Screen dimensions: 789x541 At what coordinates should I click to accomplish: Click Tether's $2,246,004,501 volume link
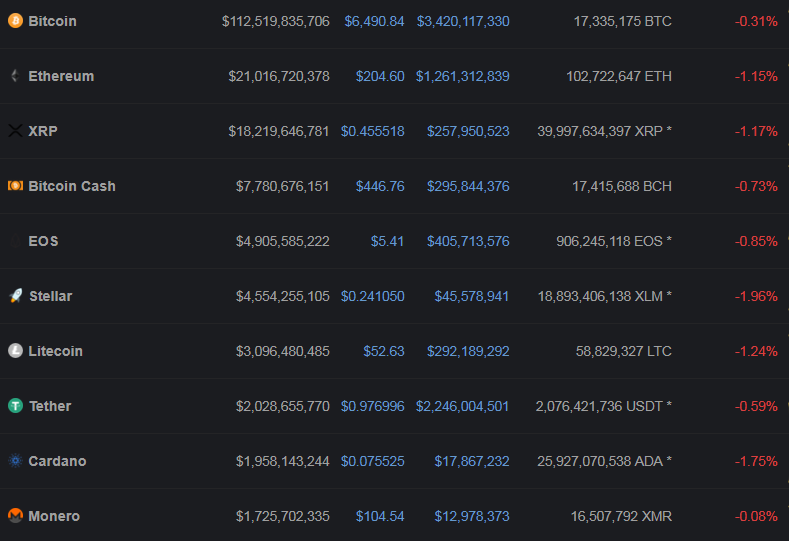pos(462,406)
